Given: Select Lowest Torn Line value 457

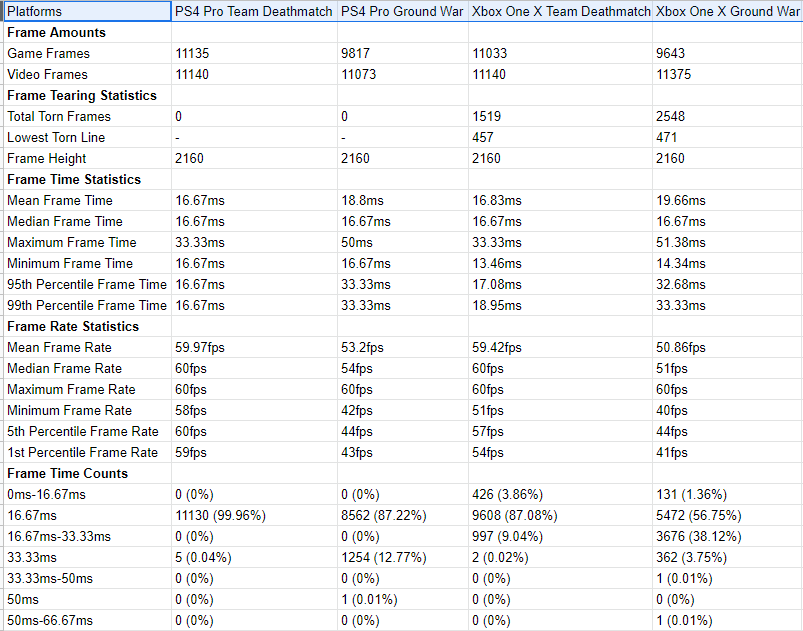Looking at the screenshot, I should tap(483, 137).
